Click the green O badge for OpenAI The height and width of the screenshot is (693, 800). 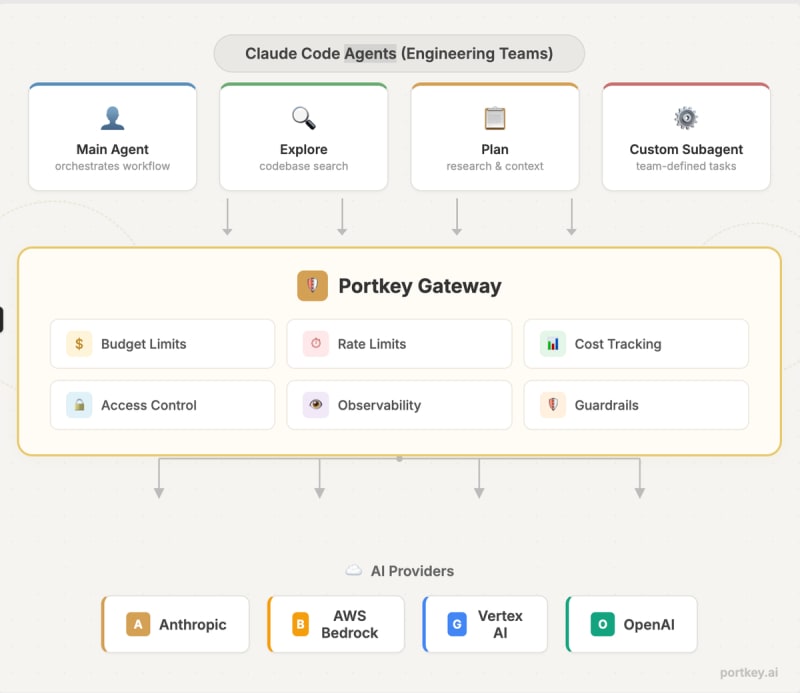603,624
